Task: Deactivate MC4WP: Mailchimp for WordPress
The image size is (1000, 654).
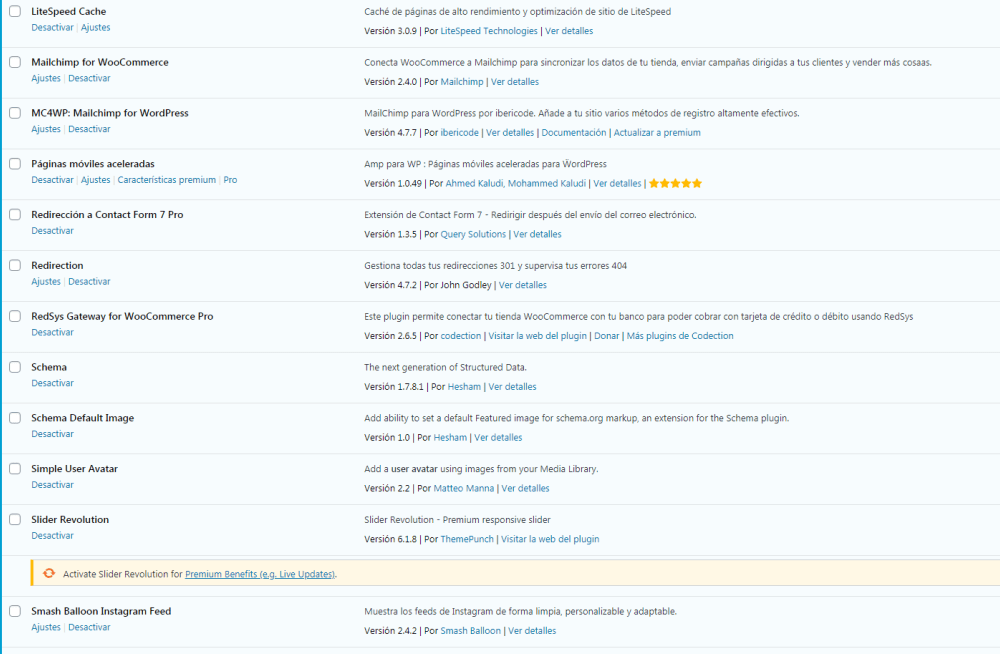Action: pyautogui.click(x=89, y=129)
